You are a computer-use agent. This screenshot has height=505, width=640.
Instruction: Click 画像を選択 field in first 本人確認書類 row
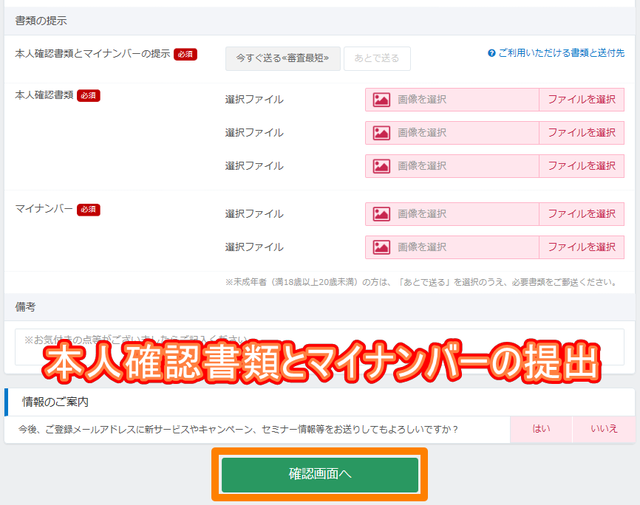pos(452,100)
